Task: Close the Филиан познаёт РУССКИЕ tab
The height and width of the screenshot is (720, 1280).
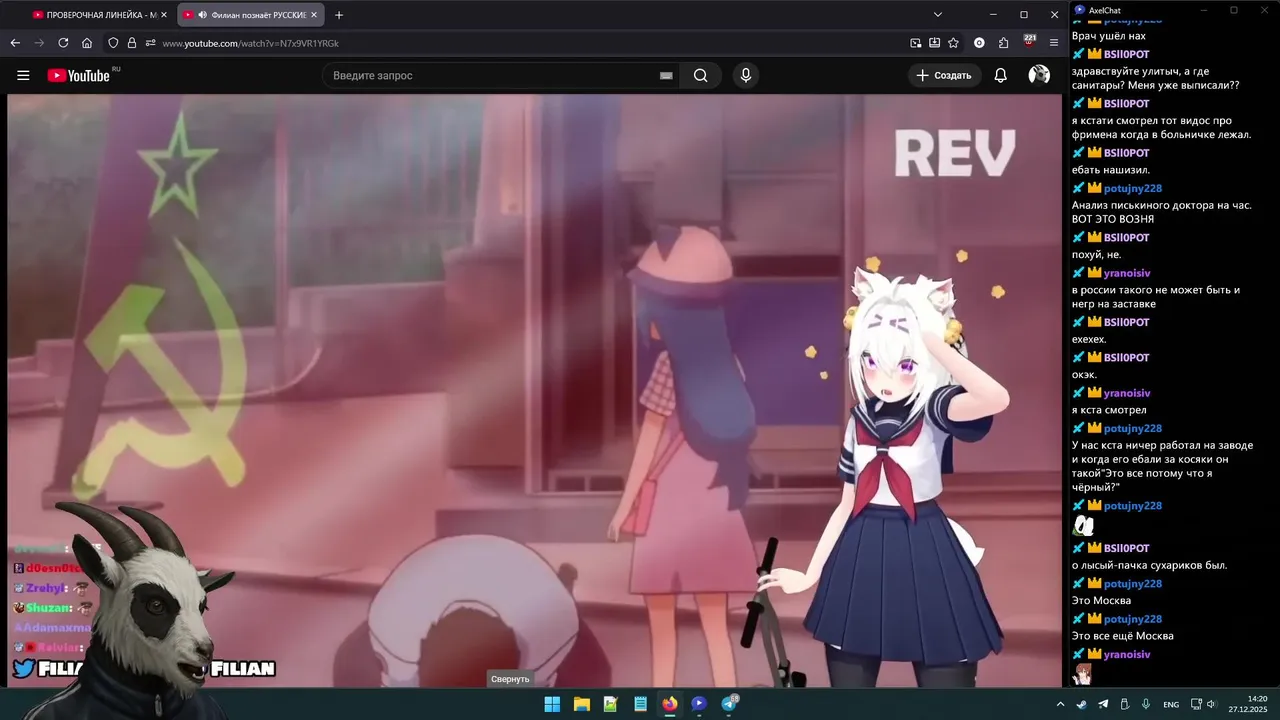Action: (x=314, y=15)
